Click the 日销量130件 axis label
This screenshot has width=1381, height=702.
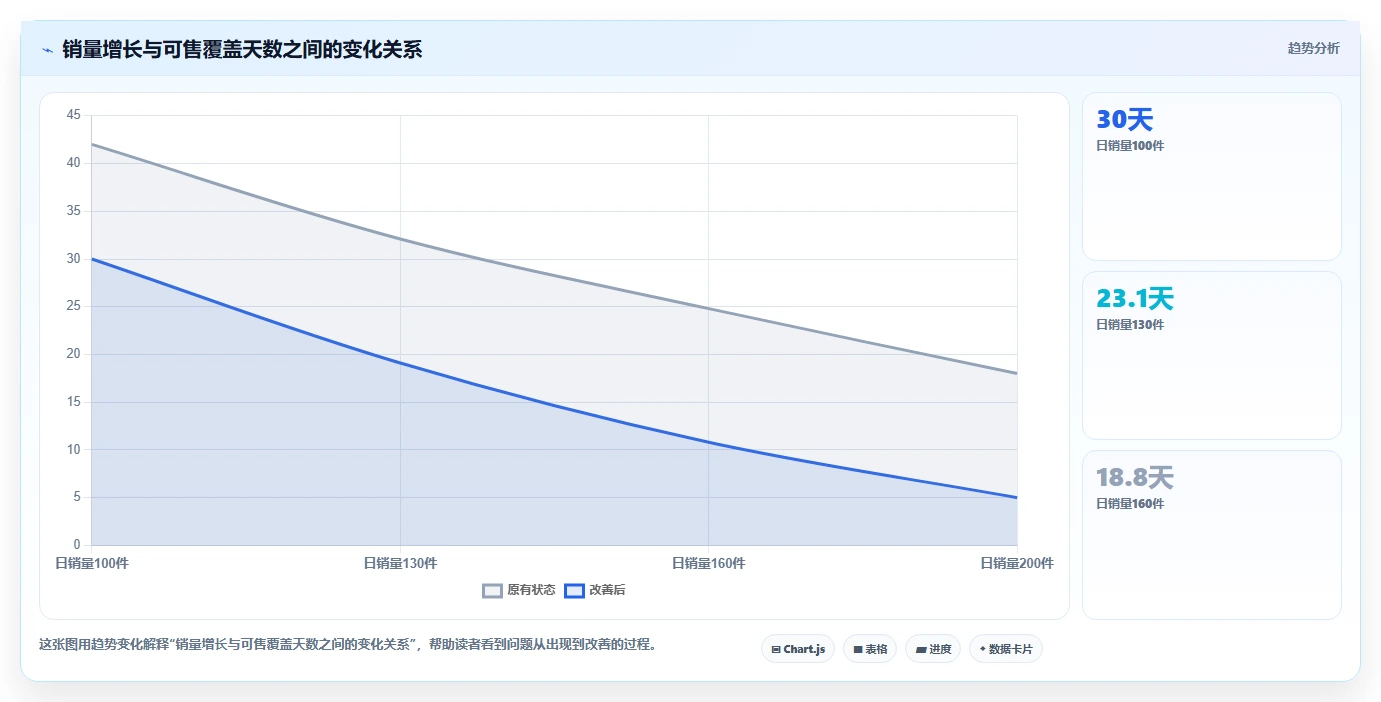(400, 563)
